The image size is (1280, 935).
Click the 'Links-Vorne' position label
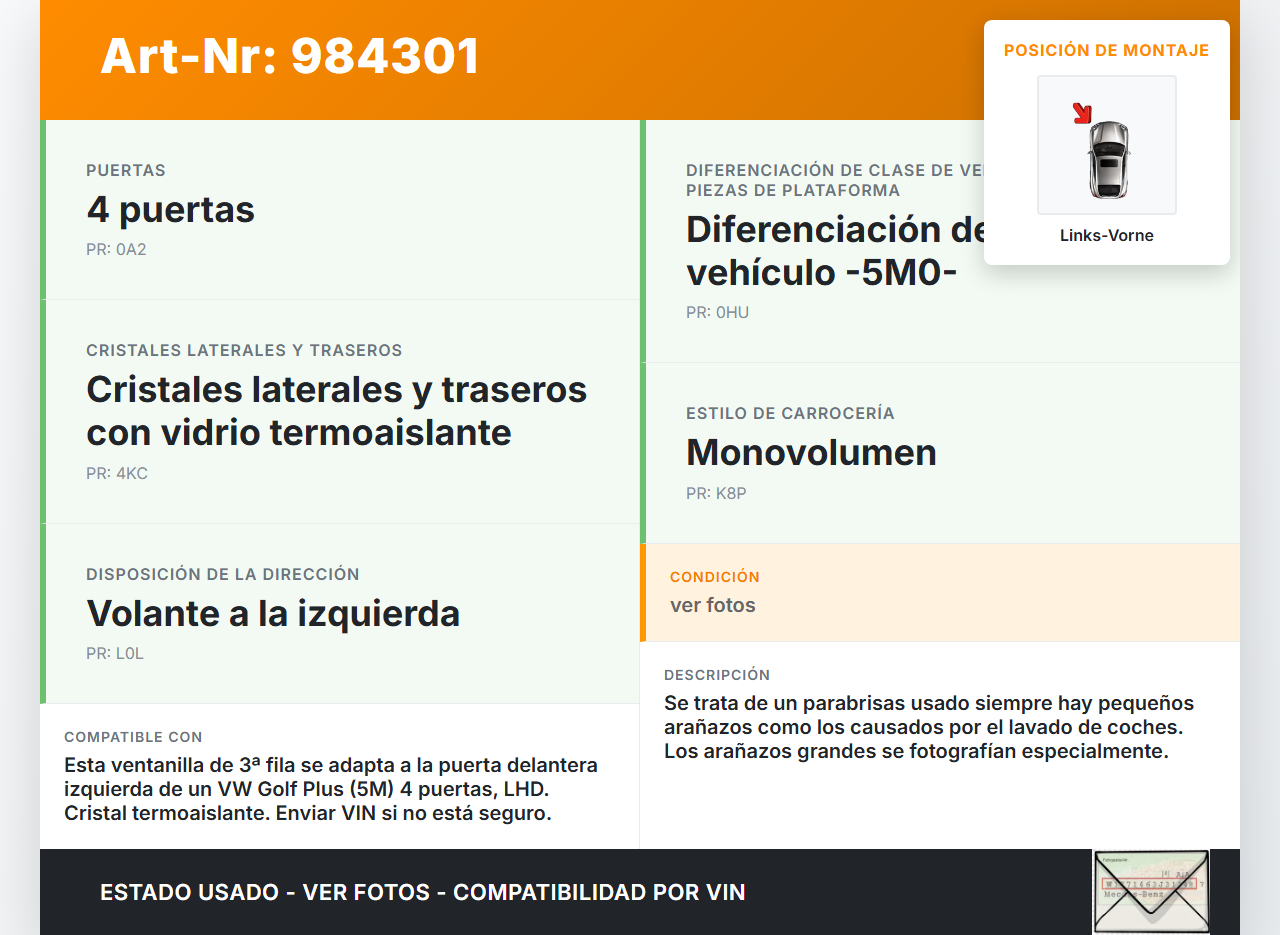[x=1107, y=236]
